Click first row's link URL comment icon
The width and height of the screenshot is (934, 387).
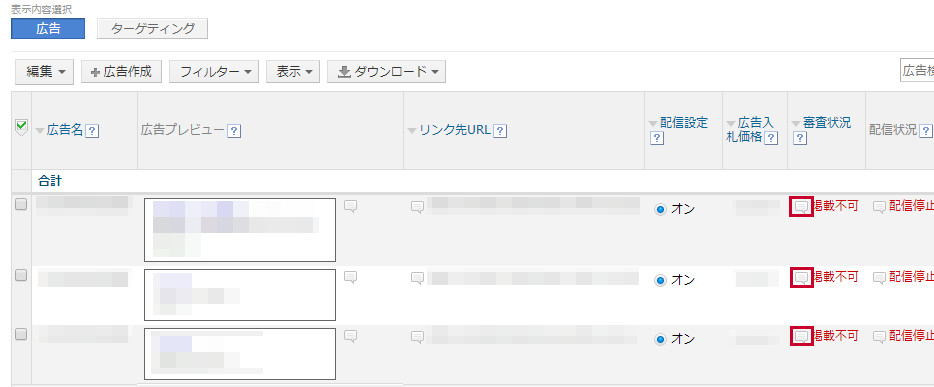click(418, 207)
